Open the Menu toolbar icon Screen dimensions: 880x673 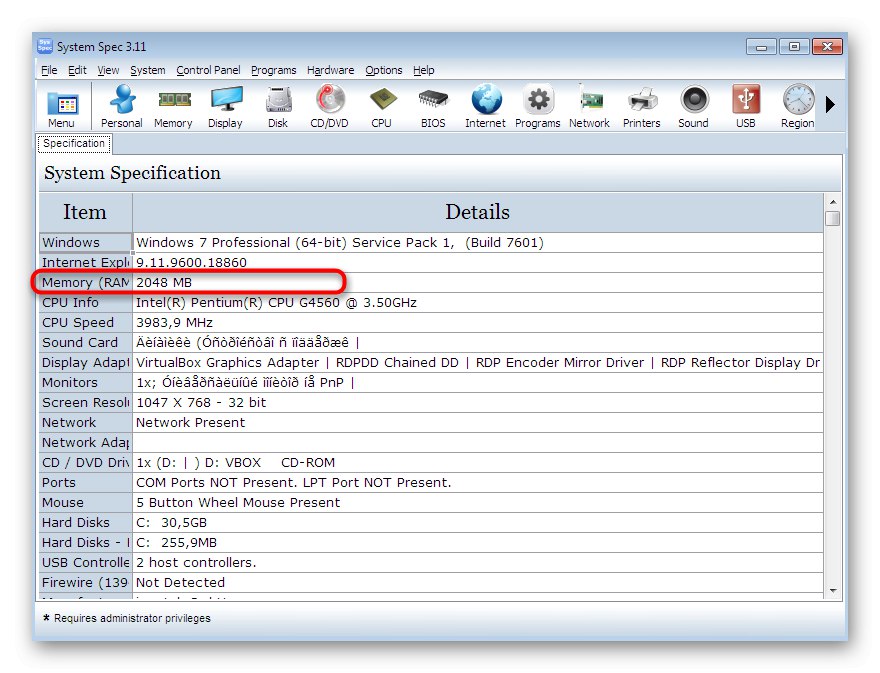tap(61, 108)
